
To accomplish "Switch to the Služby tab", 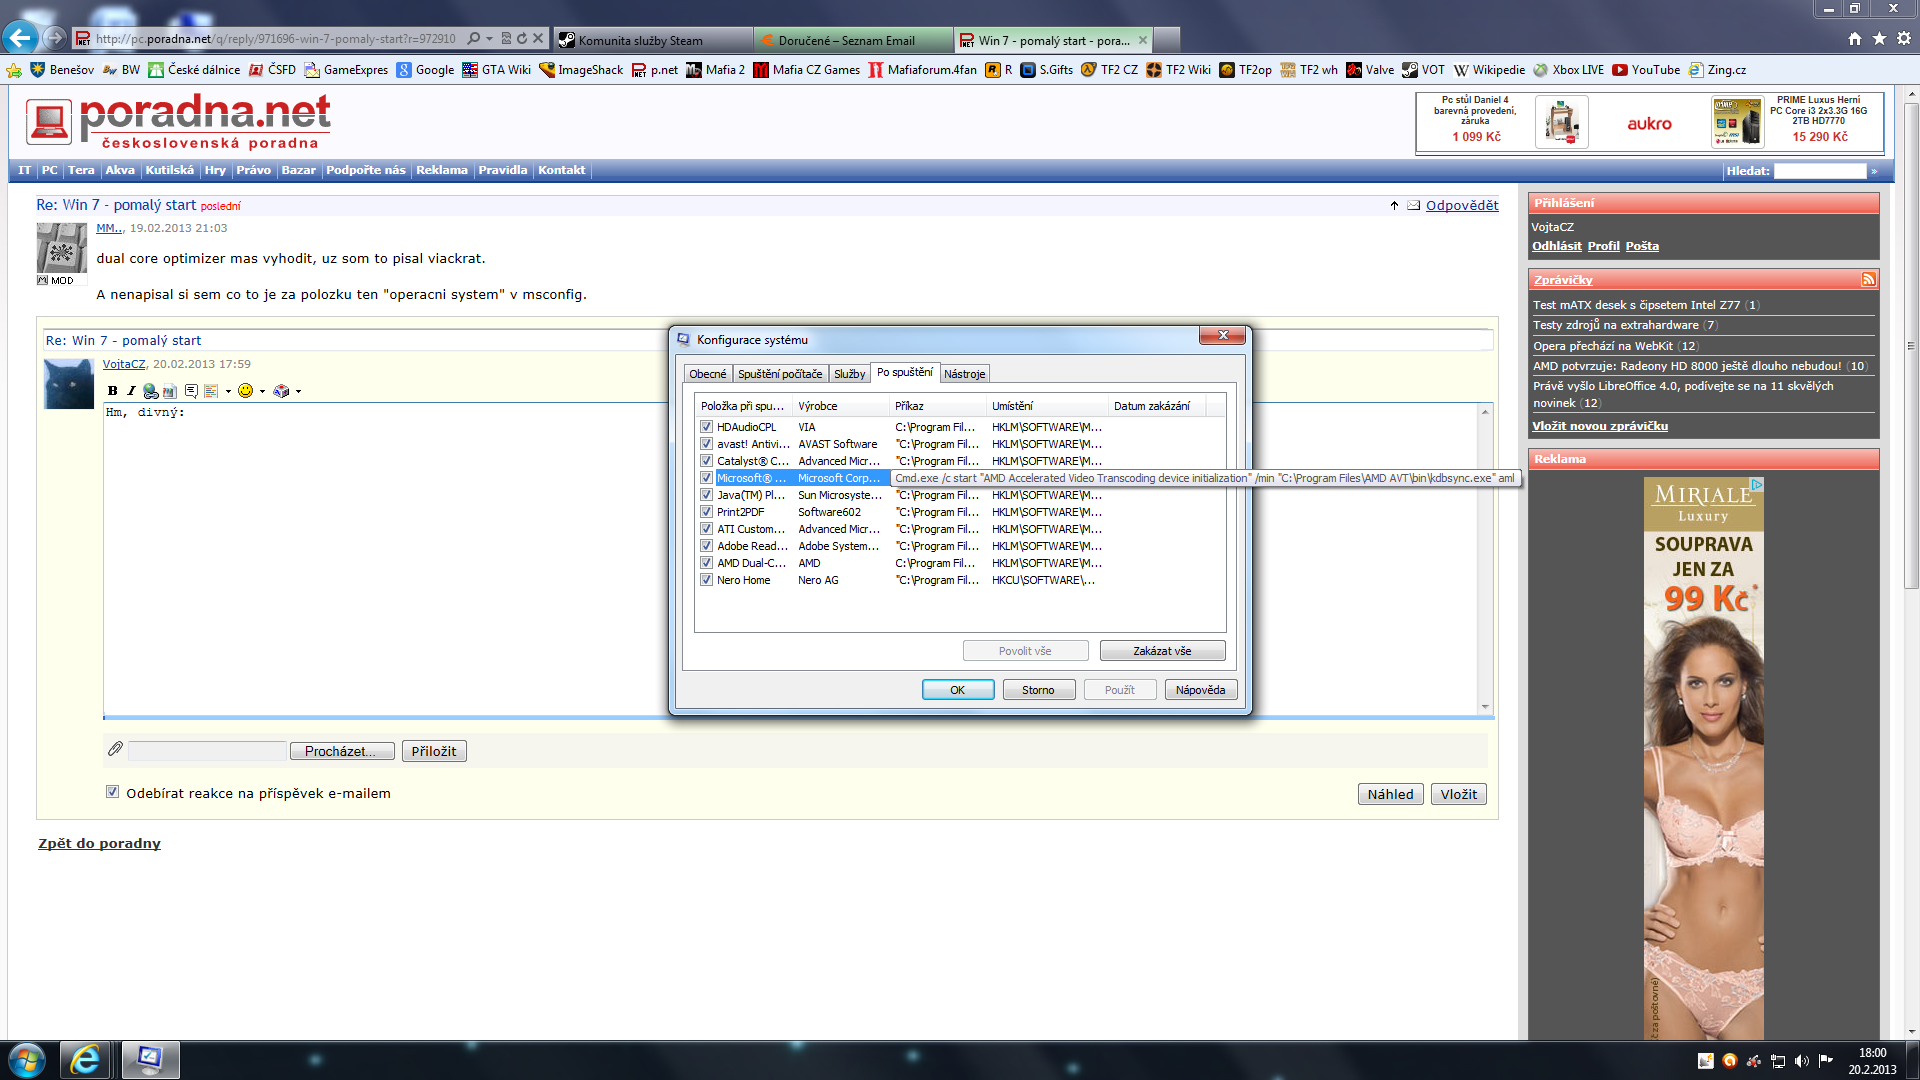I will pyautogui.click(x=849, y=374).
